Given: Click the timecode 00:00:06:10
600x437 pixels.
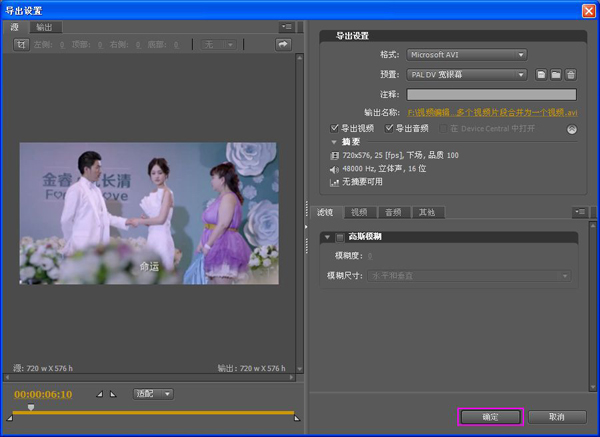Looking at the screenshot, I should [43, 394].
